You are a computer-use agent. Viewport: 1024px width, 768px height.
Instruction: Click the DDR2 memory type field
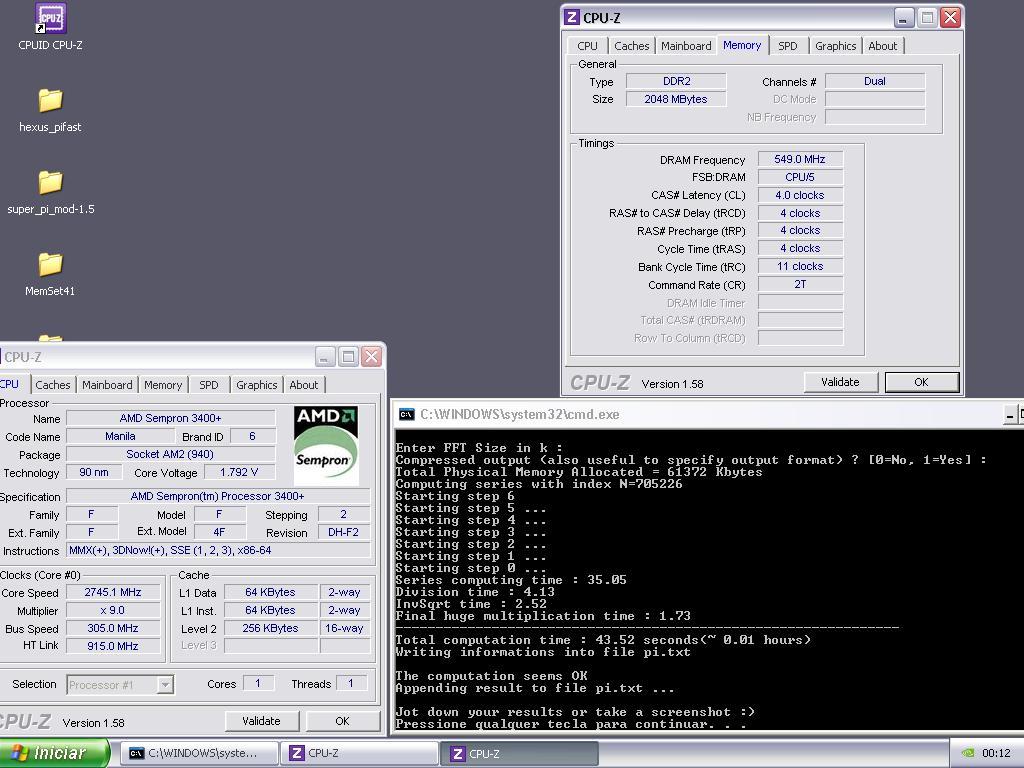676,81
